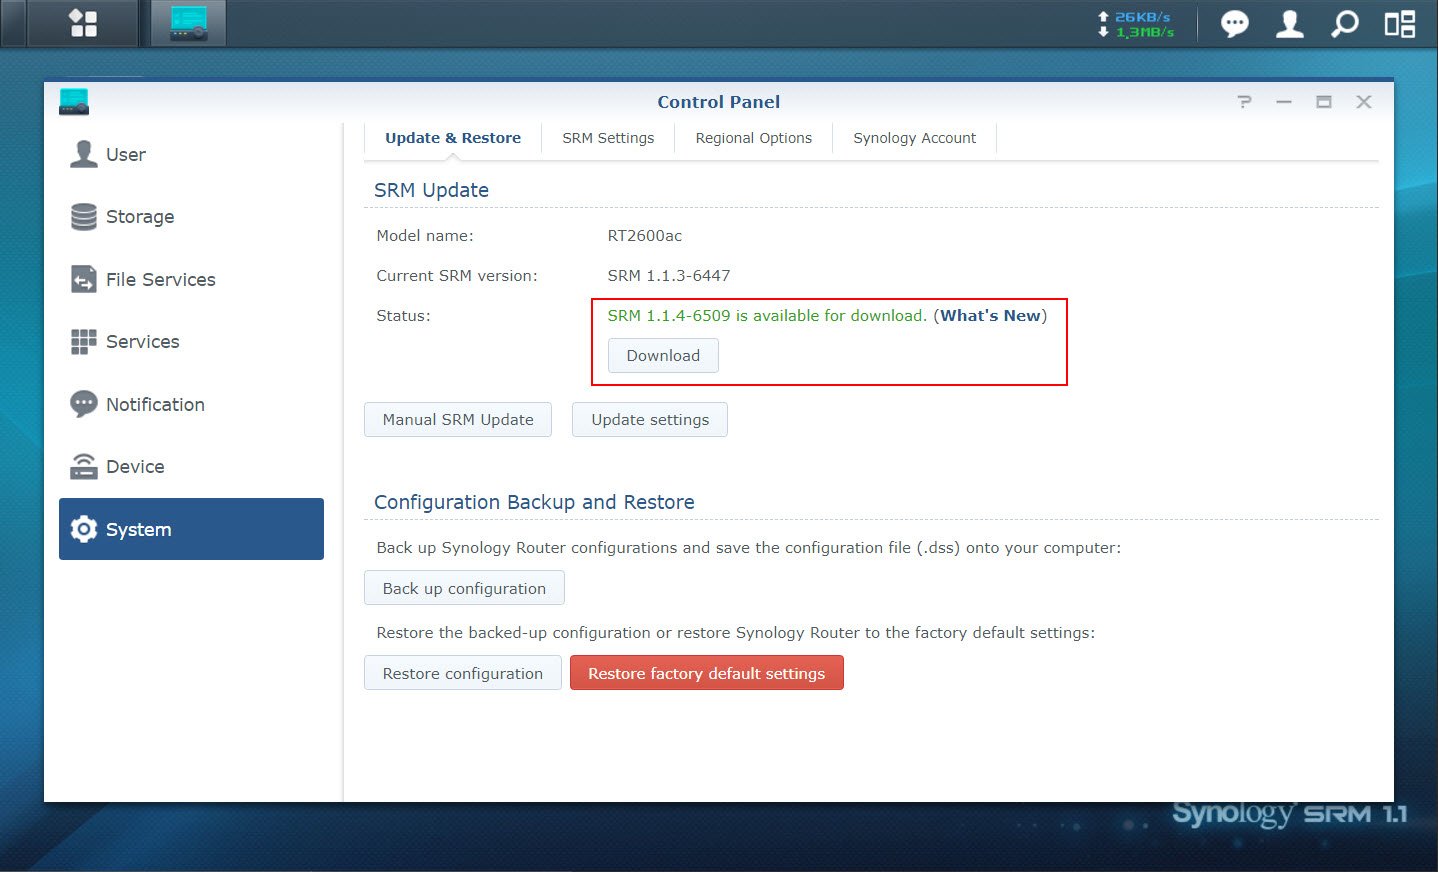Click the Configuration Backup and Restore heading
Image resolution: width=1438 pixels, height=872 pixels.
(x=534, y=502)
